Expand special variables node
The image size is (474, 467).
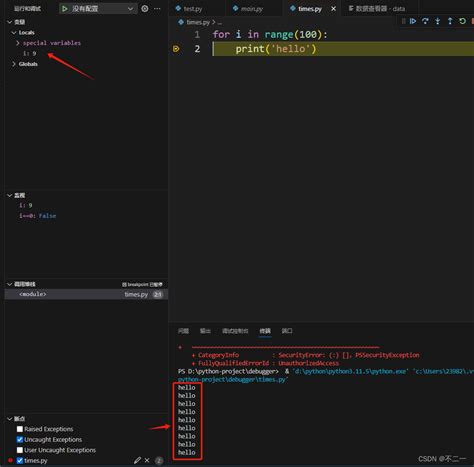coord(18,43)
